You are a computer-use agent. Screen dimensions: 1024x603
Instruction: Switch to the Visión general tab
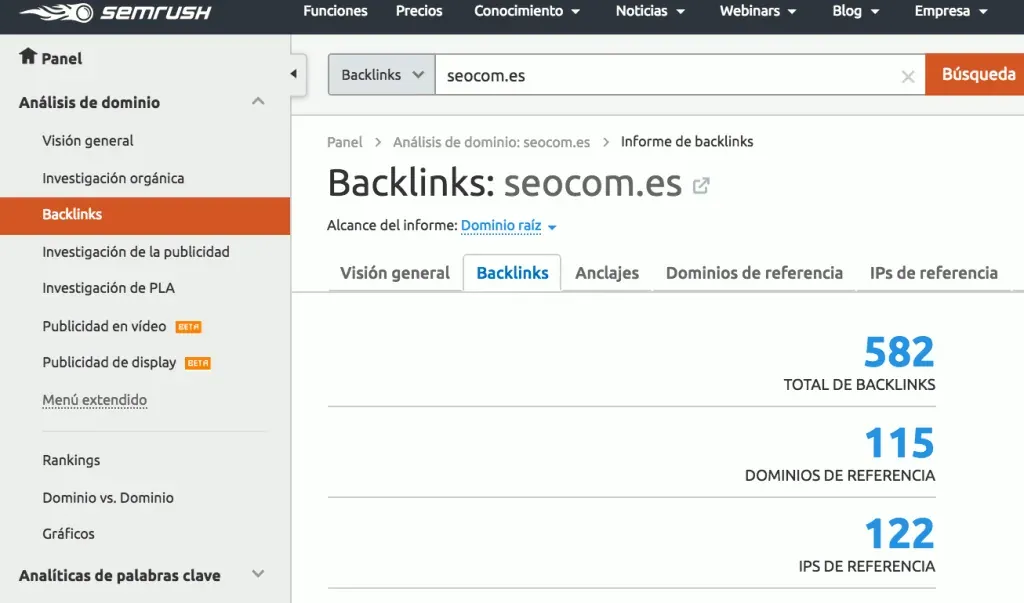click(x=394, y=273)
